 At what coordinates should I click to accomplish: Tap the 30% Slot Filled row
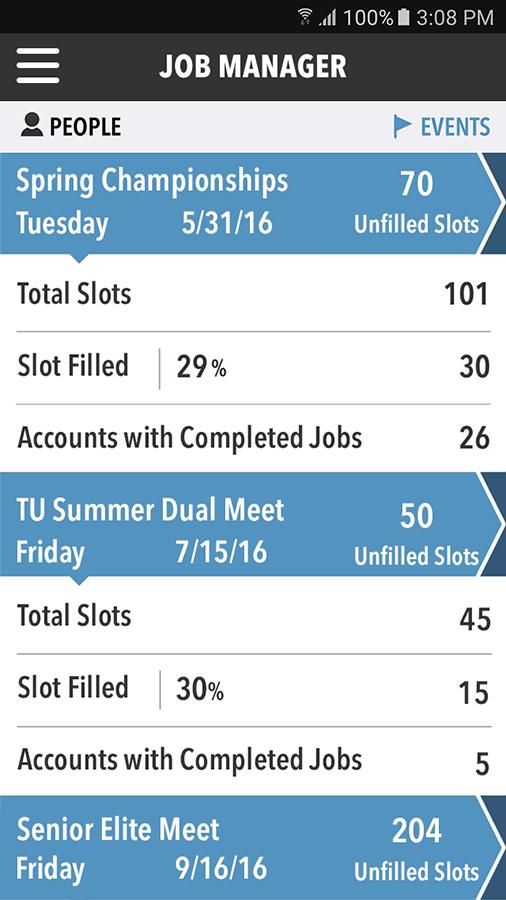[253, 689]
